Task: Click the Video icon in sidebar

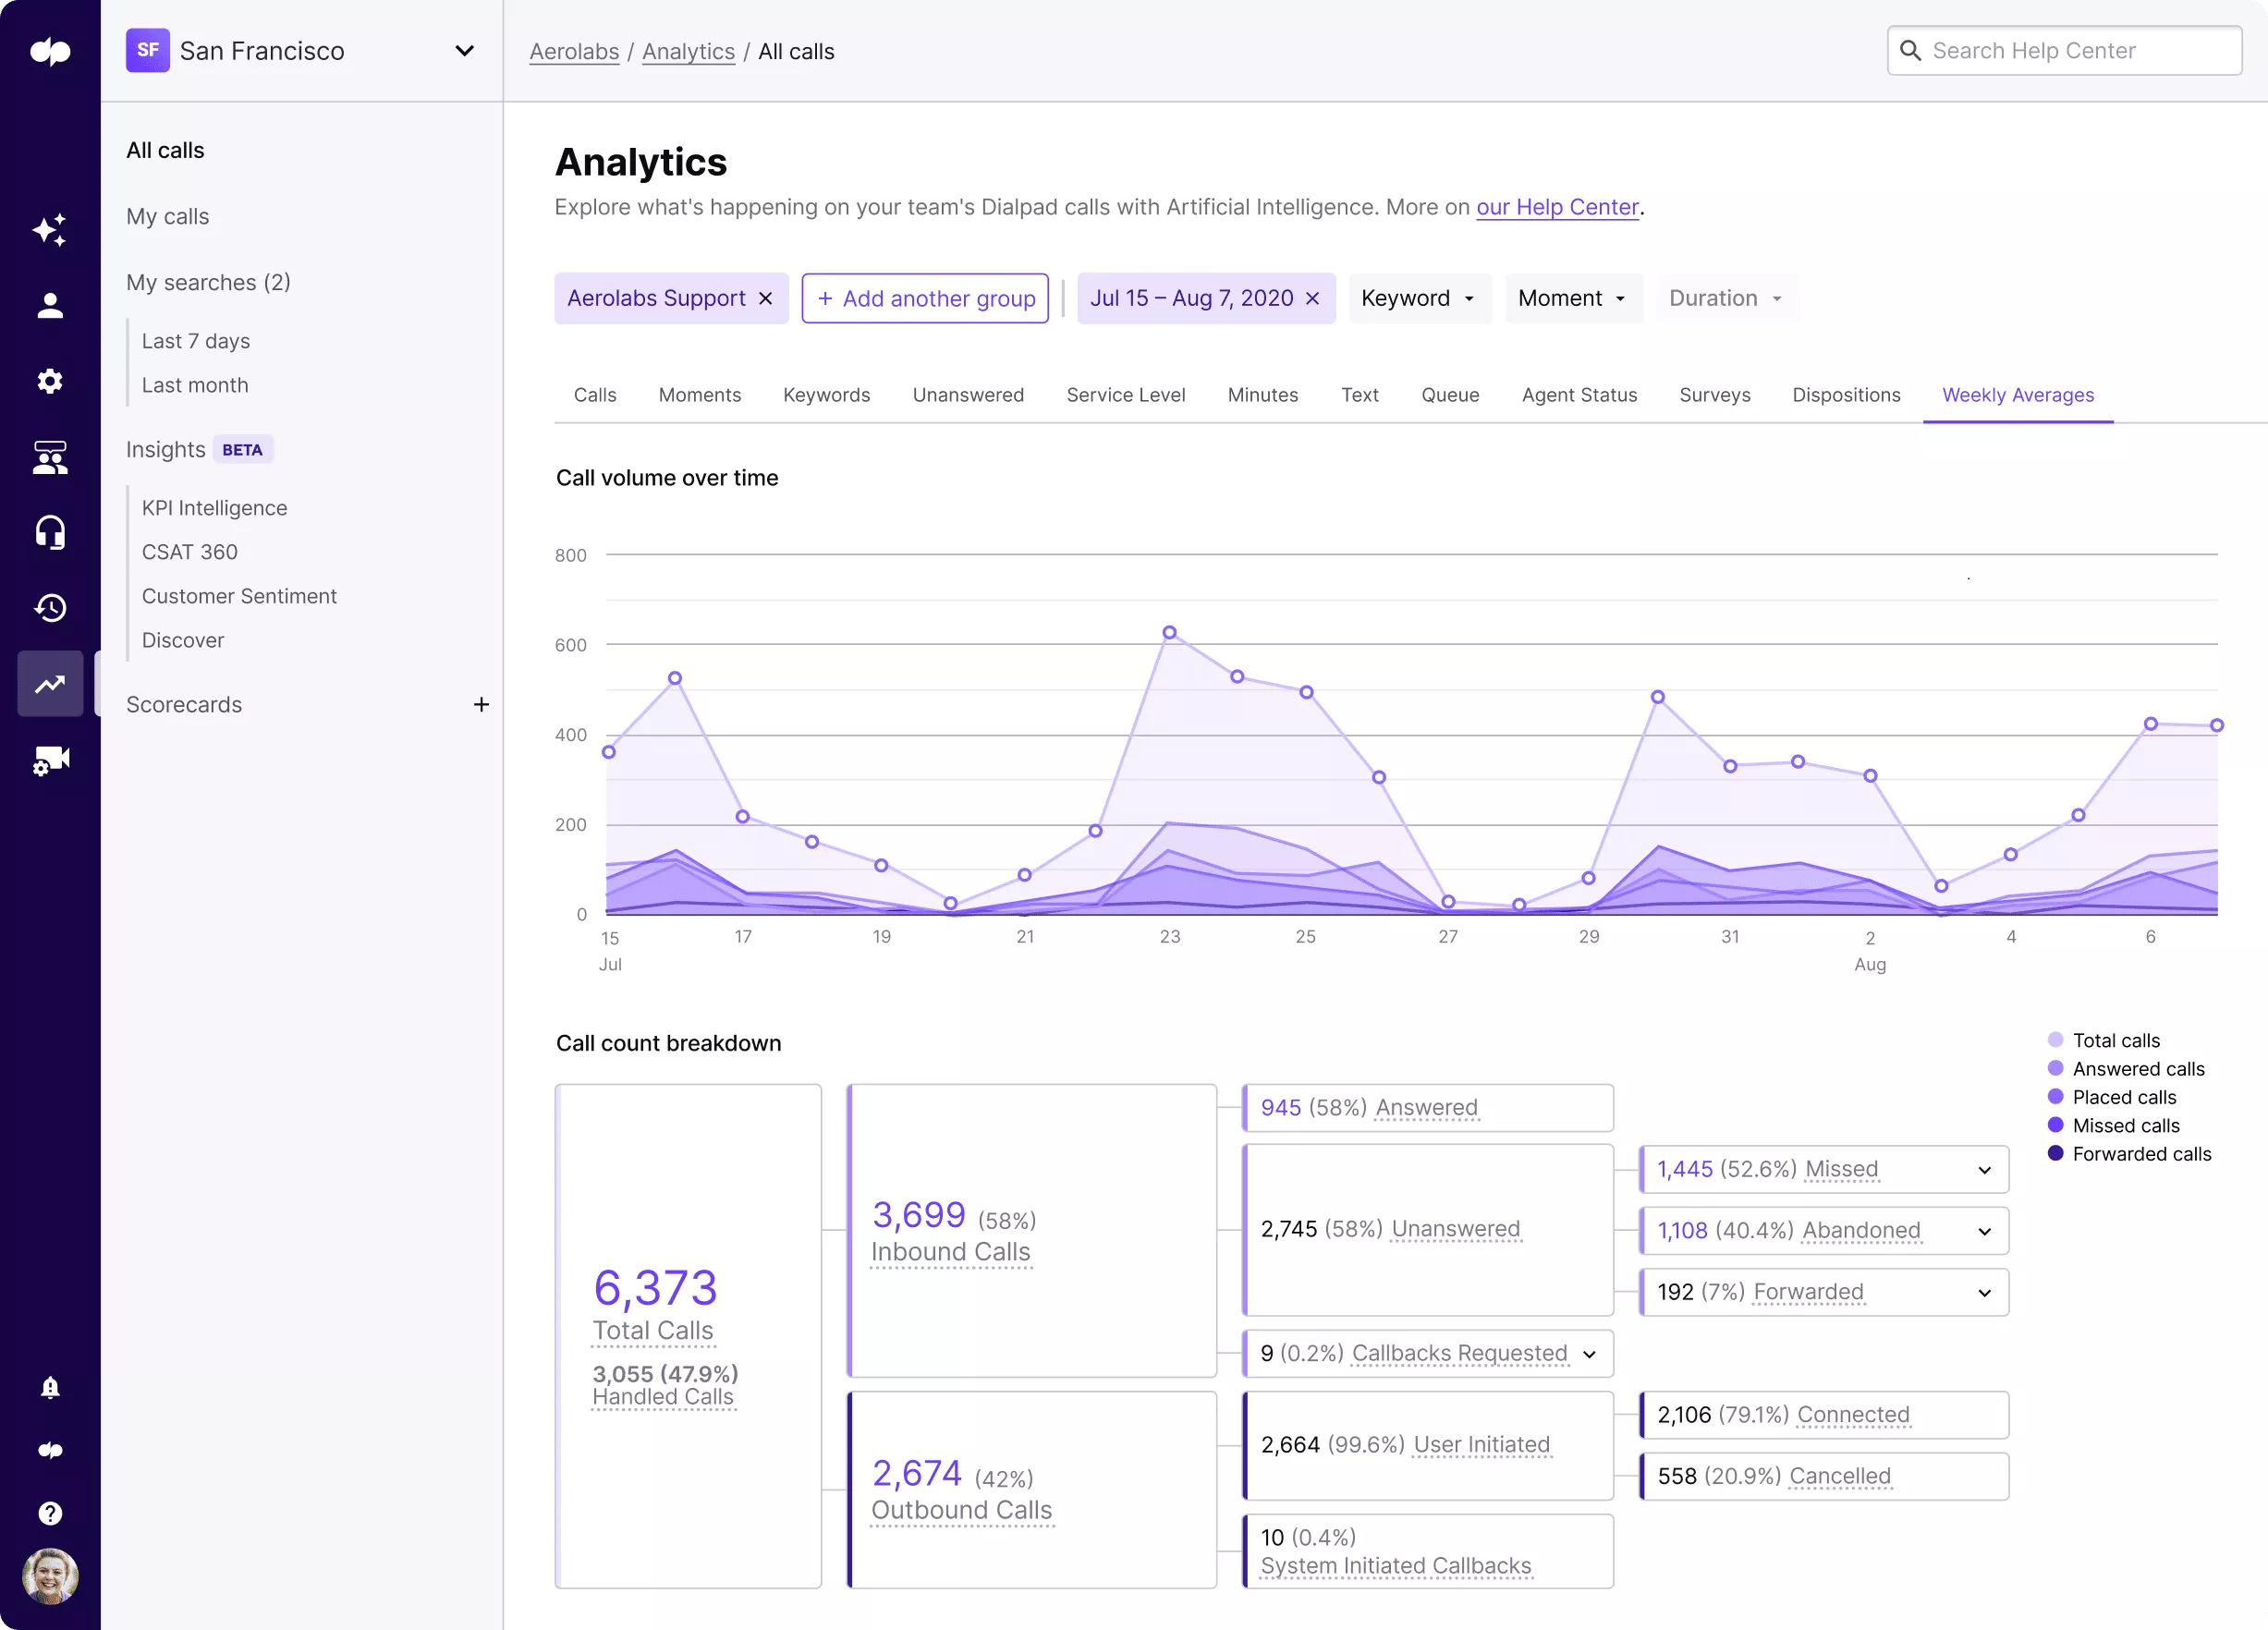Action: 49,760
